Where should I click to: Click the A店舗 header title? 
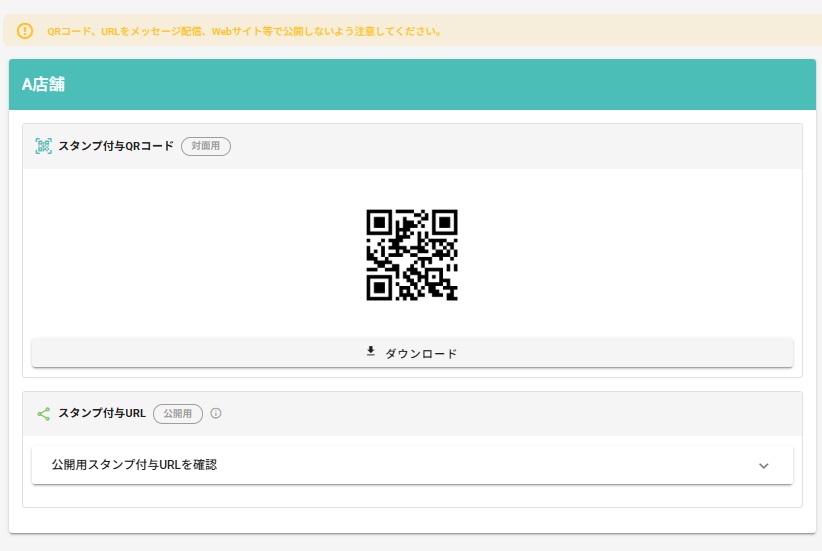pyautogui.click(x=44, y=84)
